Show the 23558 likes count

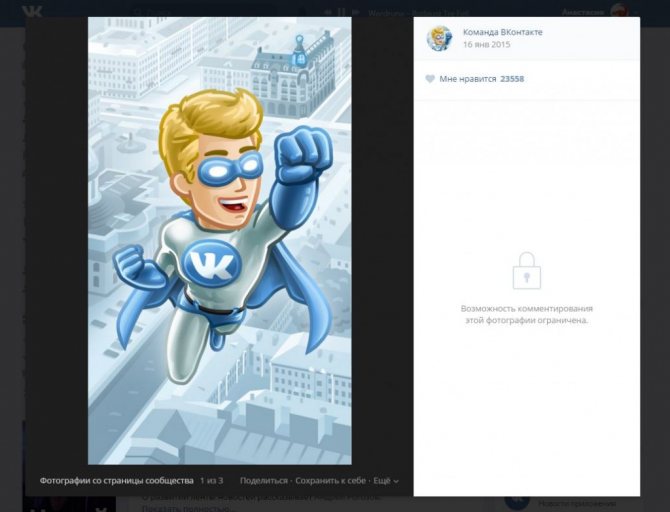(x=512, y=79)
